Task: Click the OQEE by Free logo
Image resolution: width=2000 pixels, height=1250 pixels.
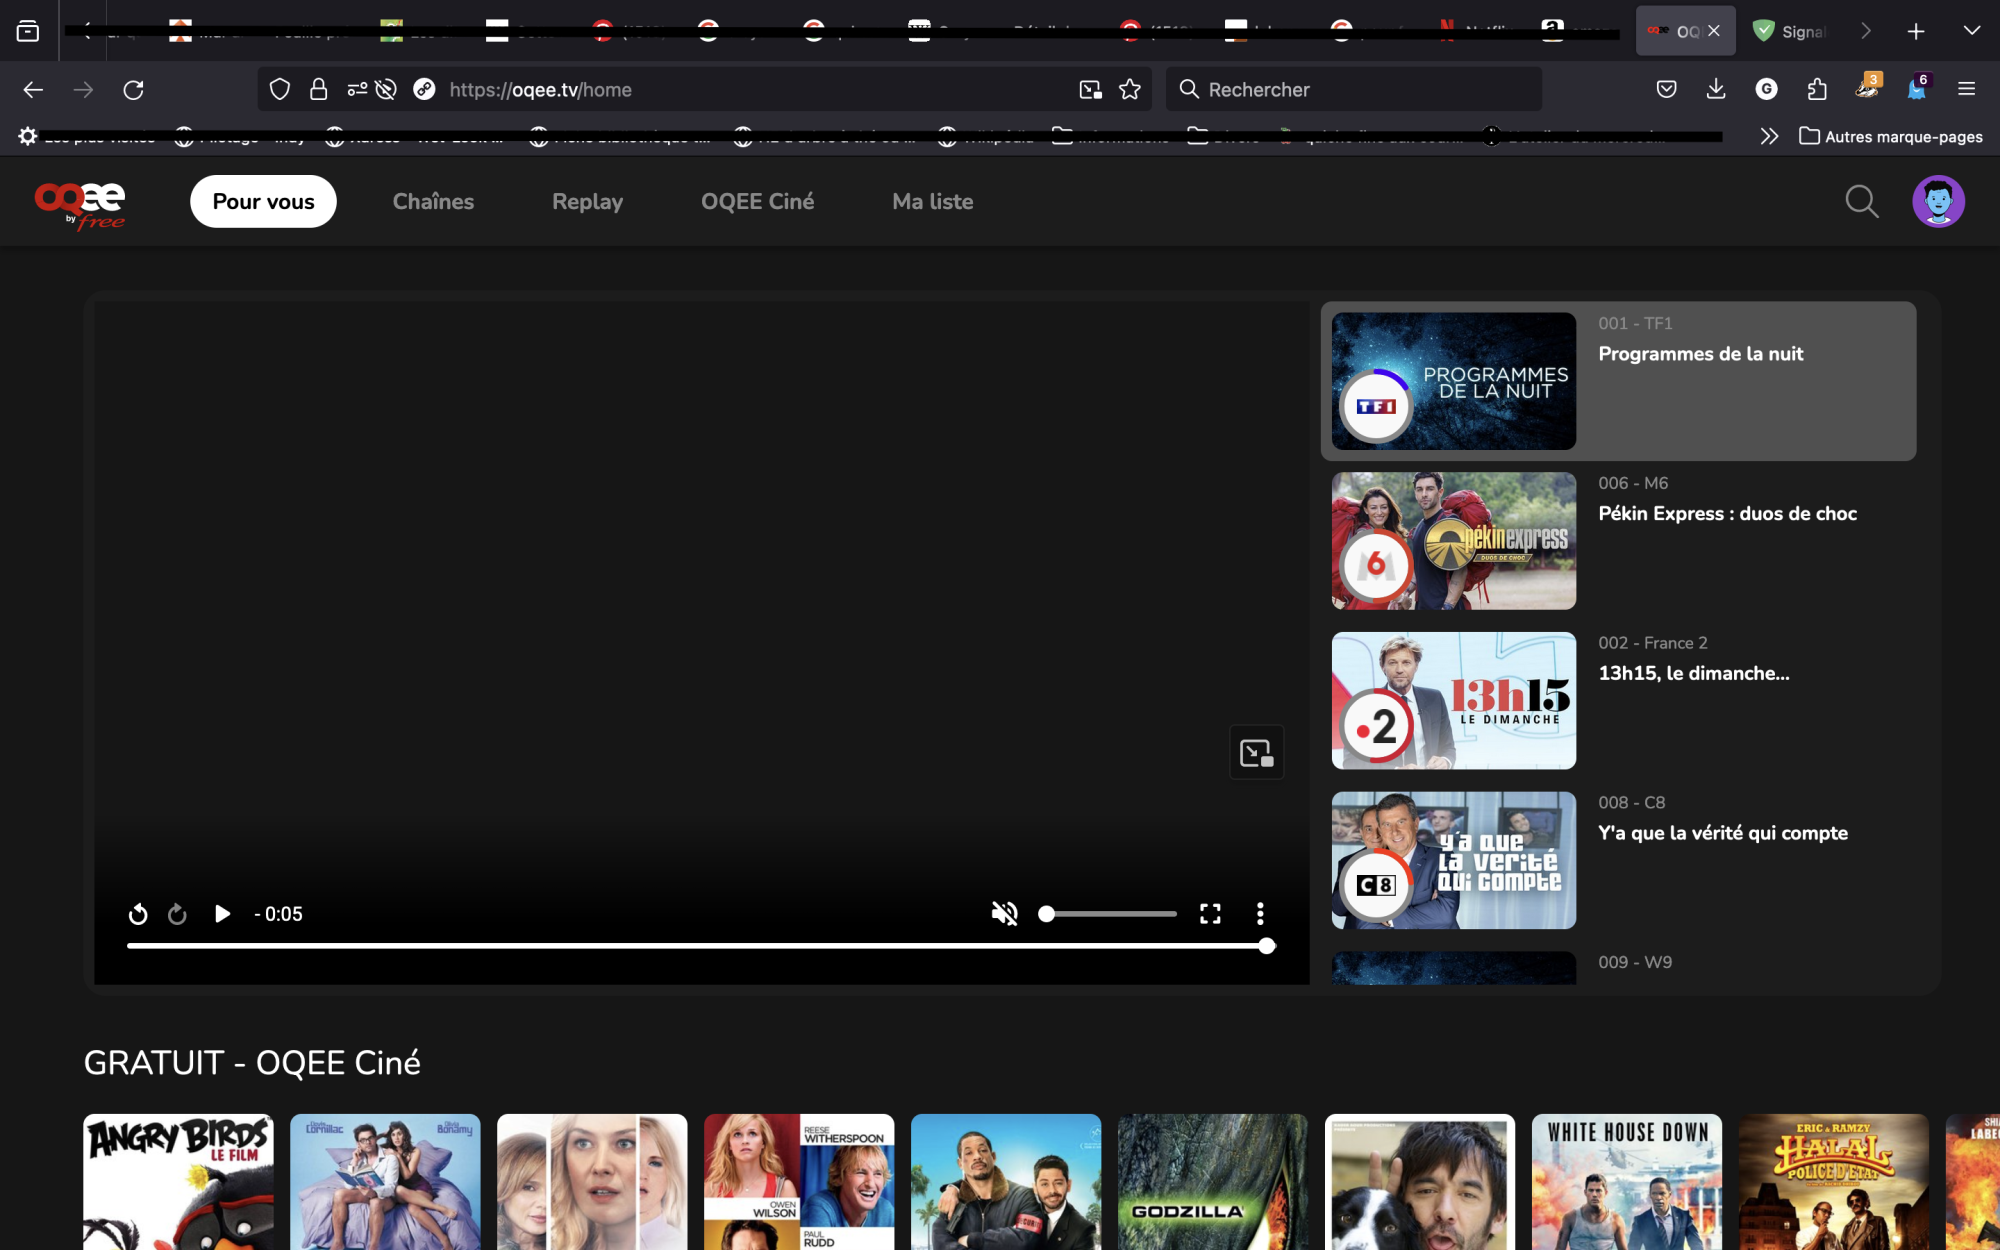Action: point(79,203)
